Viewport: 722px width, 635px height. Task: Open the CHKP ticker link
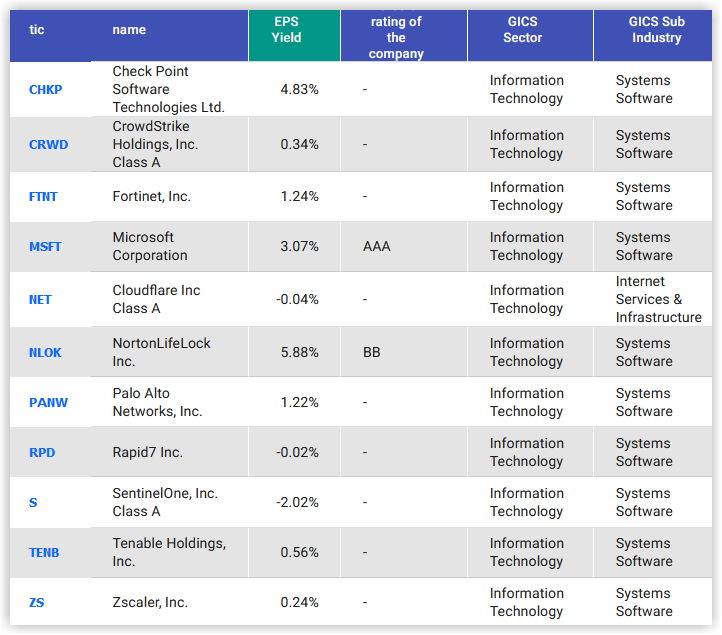click(x=45, y=89)
